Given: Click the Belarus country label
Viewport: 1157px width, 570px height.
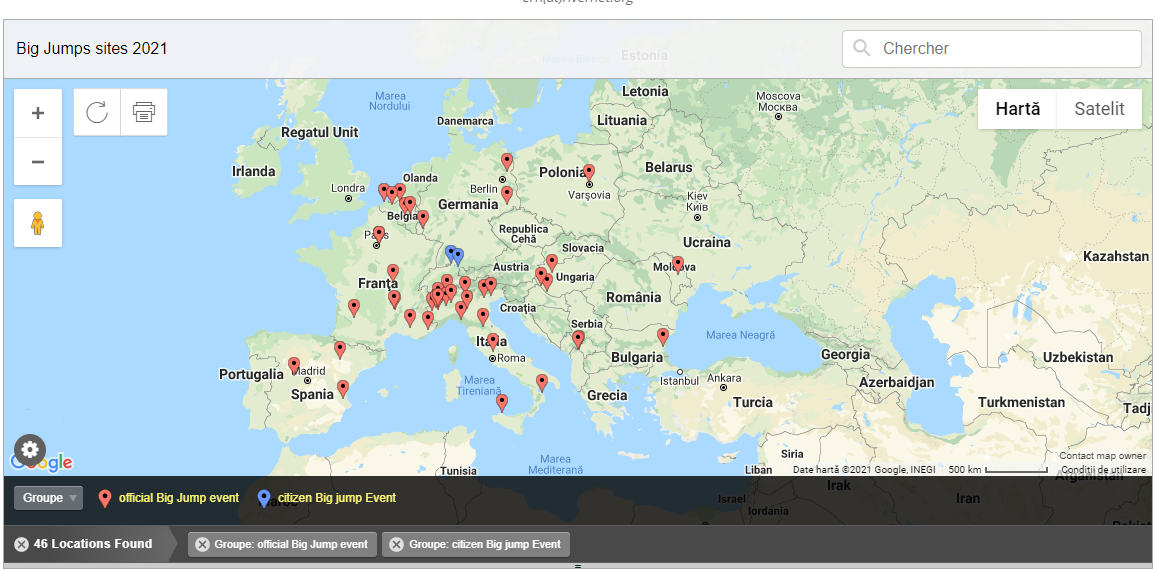Looking at the screenshot, I should click(669, 167).
